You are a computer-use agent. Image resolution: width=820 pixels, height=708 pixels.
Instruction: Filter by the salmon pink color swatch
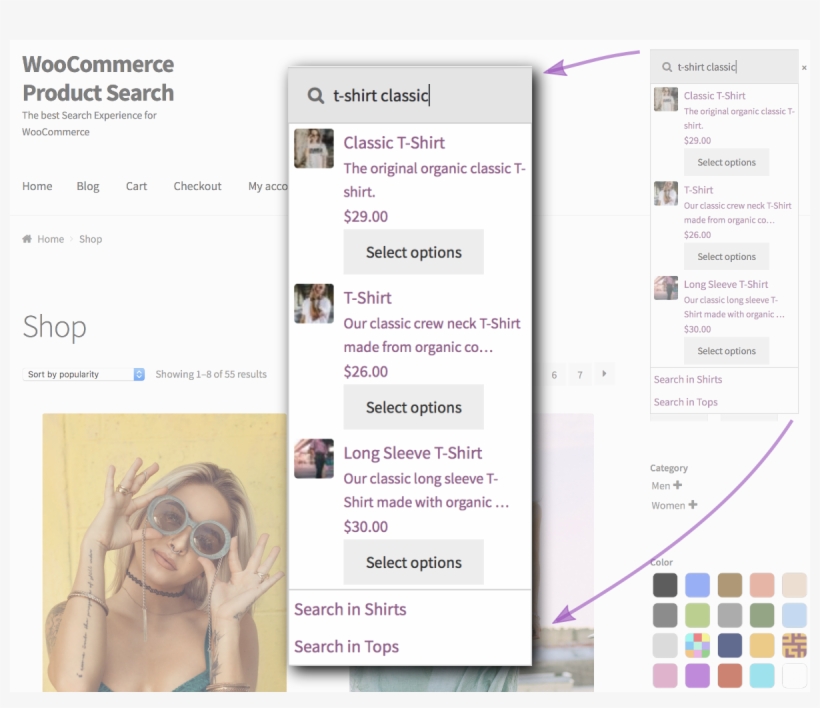point(762,585)
